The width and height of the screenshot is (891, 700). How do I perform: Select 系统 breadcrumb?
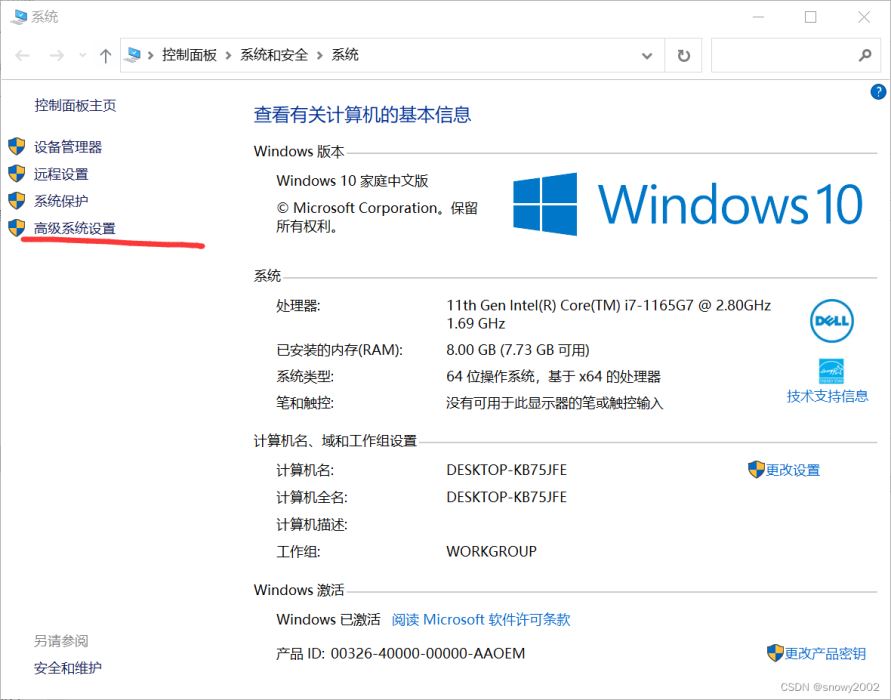click(345, 55)
